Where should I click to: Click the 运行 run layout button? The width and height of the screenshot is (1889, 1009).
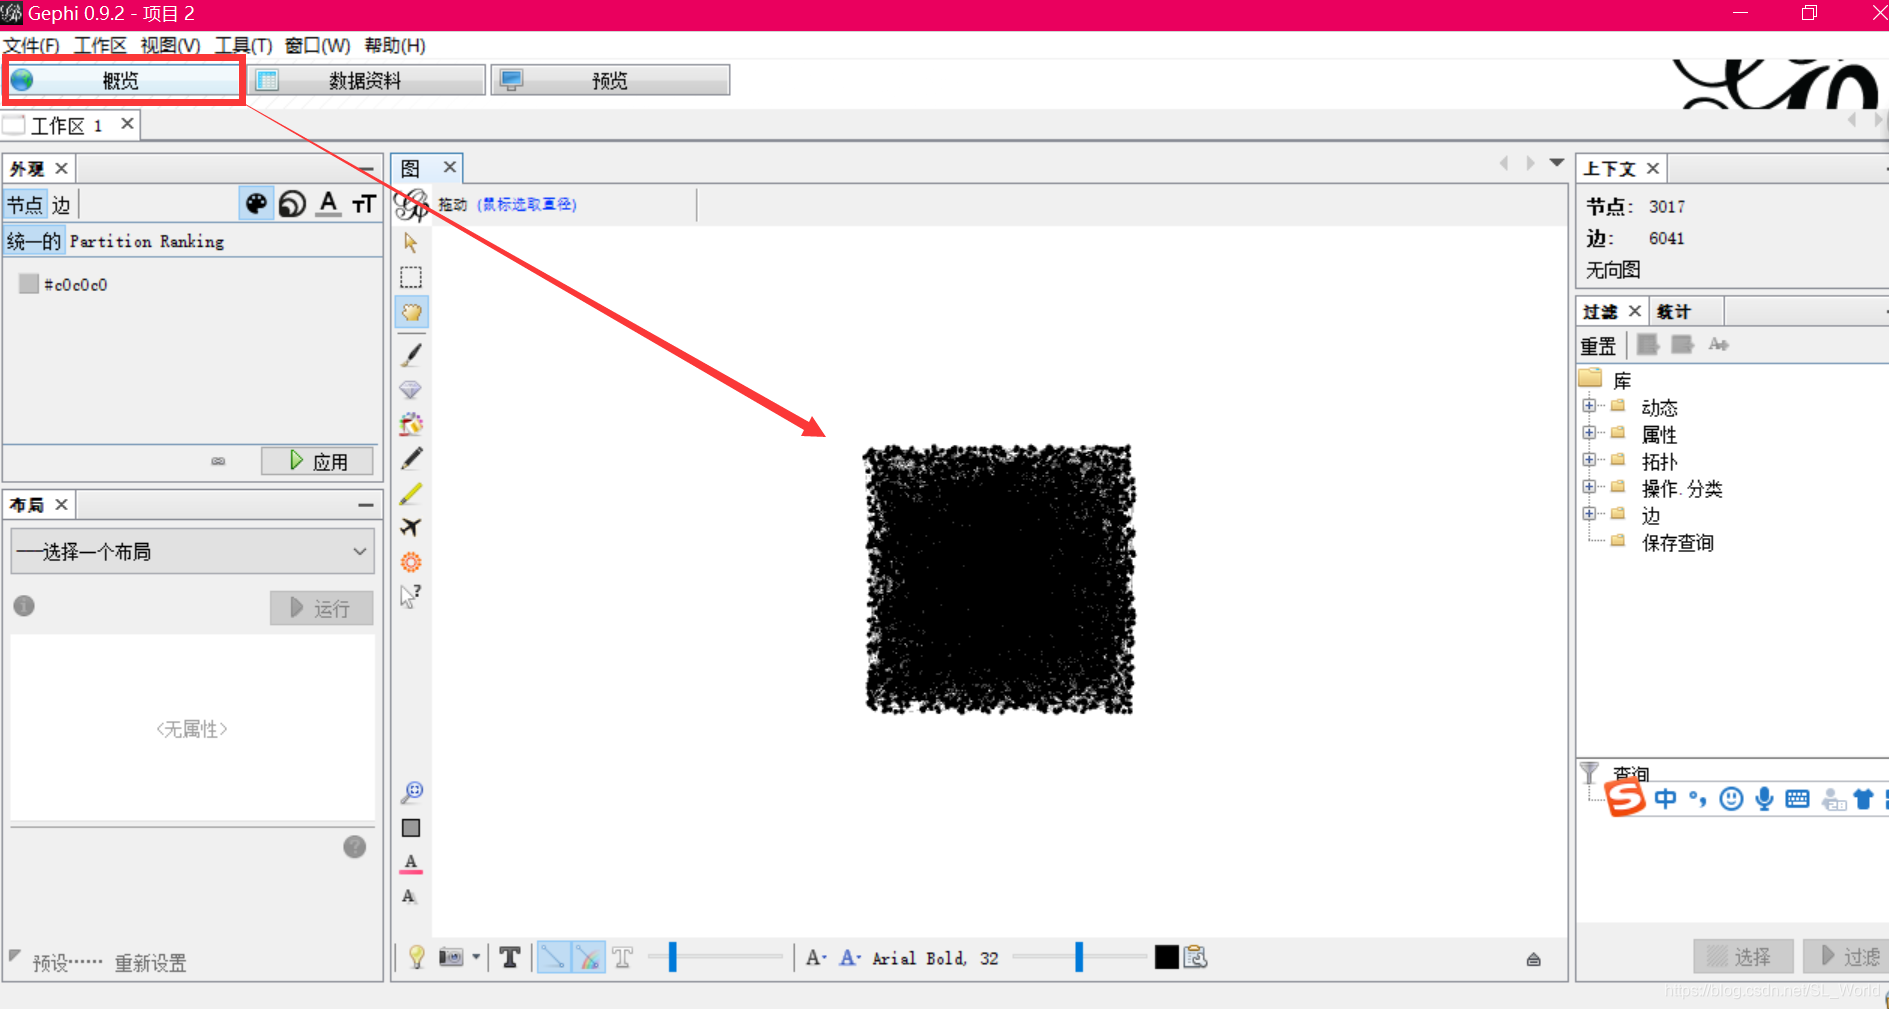click(x=321, y=608)
